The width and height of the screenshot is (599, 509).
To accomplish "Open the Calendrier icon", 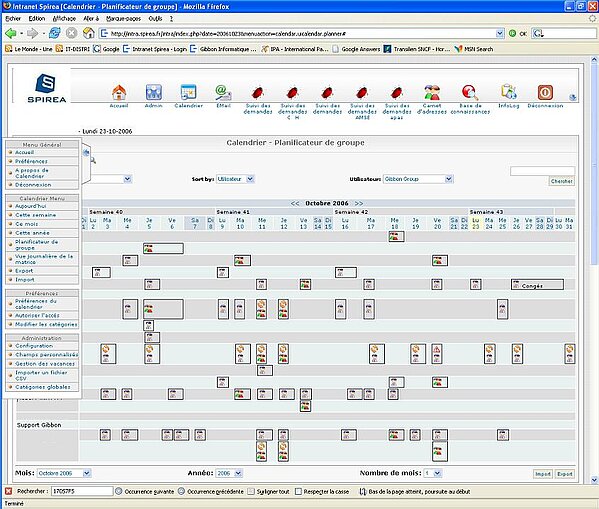I will pos(188,92).
